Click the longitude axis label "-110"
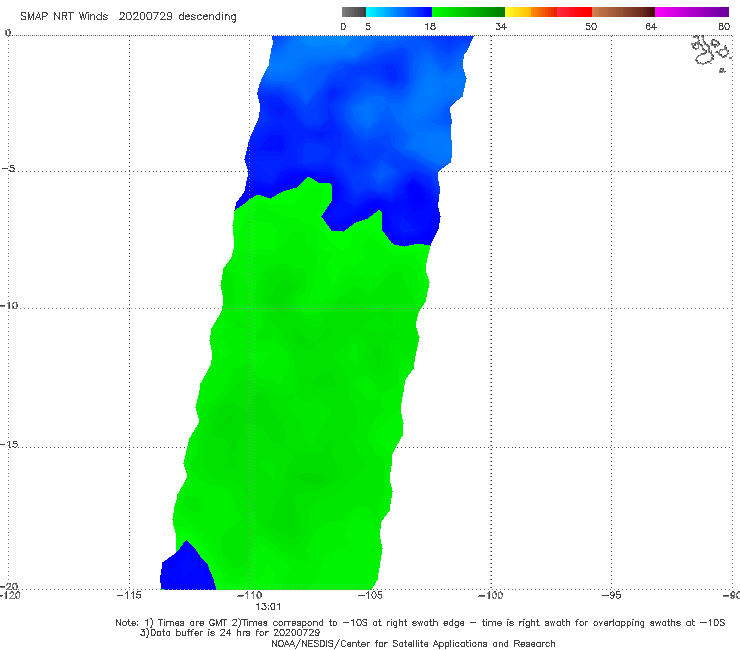This screenshot has width=740, height=650. (x=249, y=595)
